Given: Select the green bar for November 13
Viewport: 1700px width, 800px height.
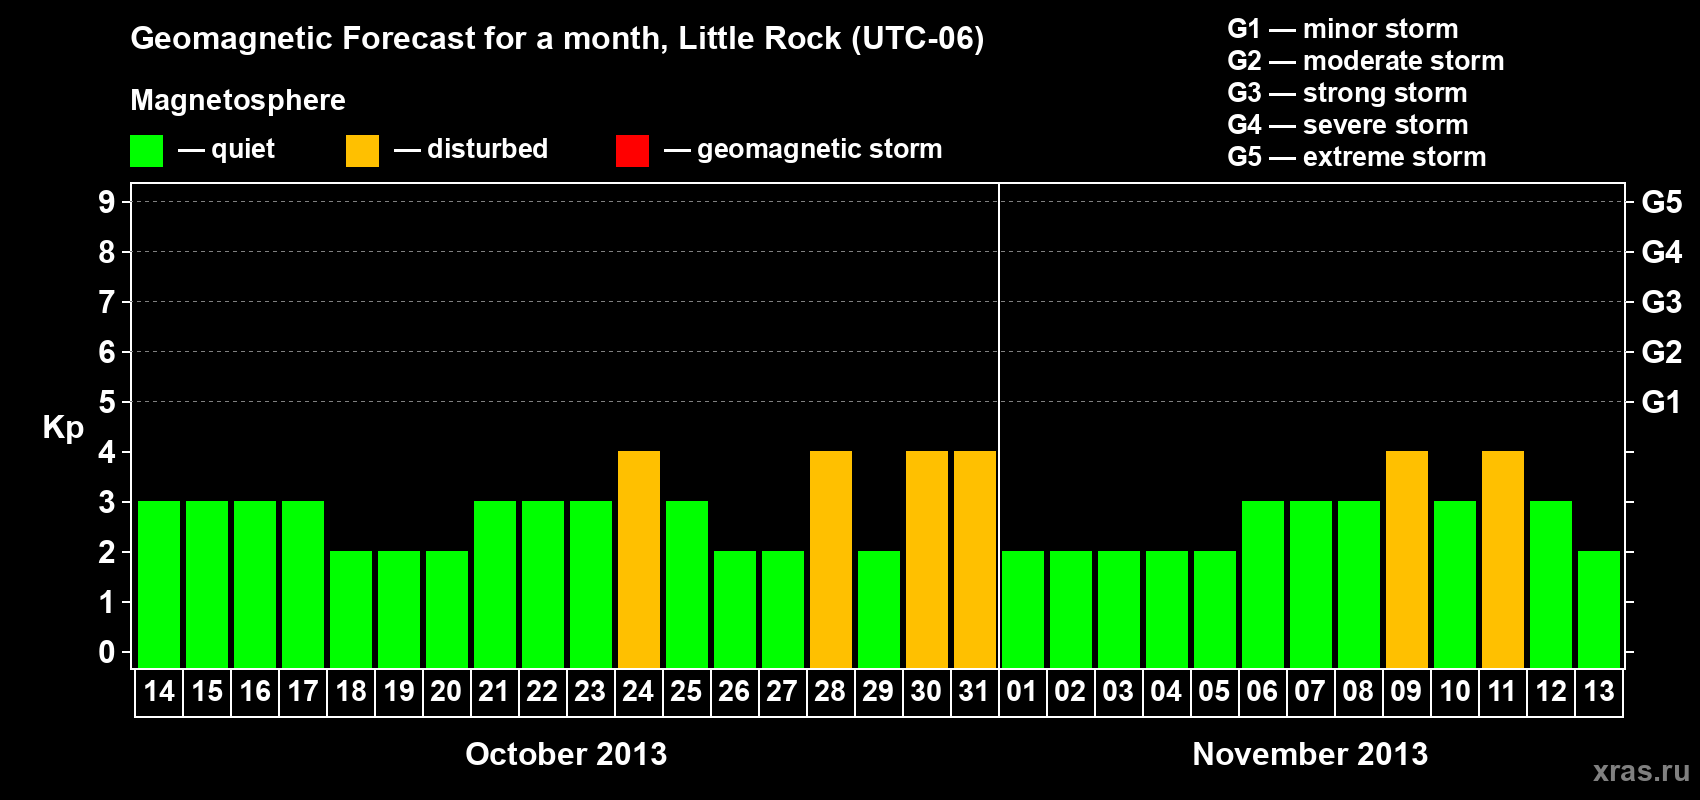Looking at the screenshot, I should point(1599,610).
